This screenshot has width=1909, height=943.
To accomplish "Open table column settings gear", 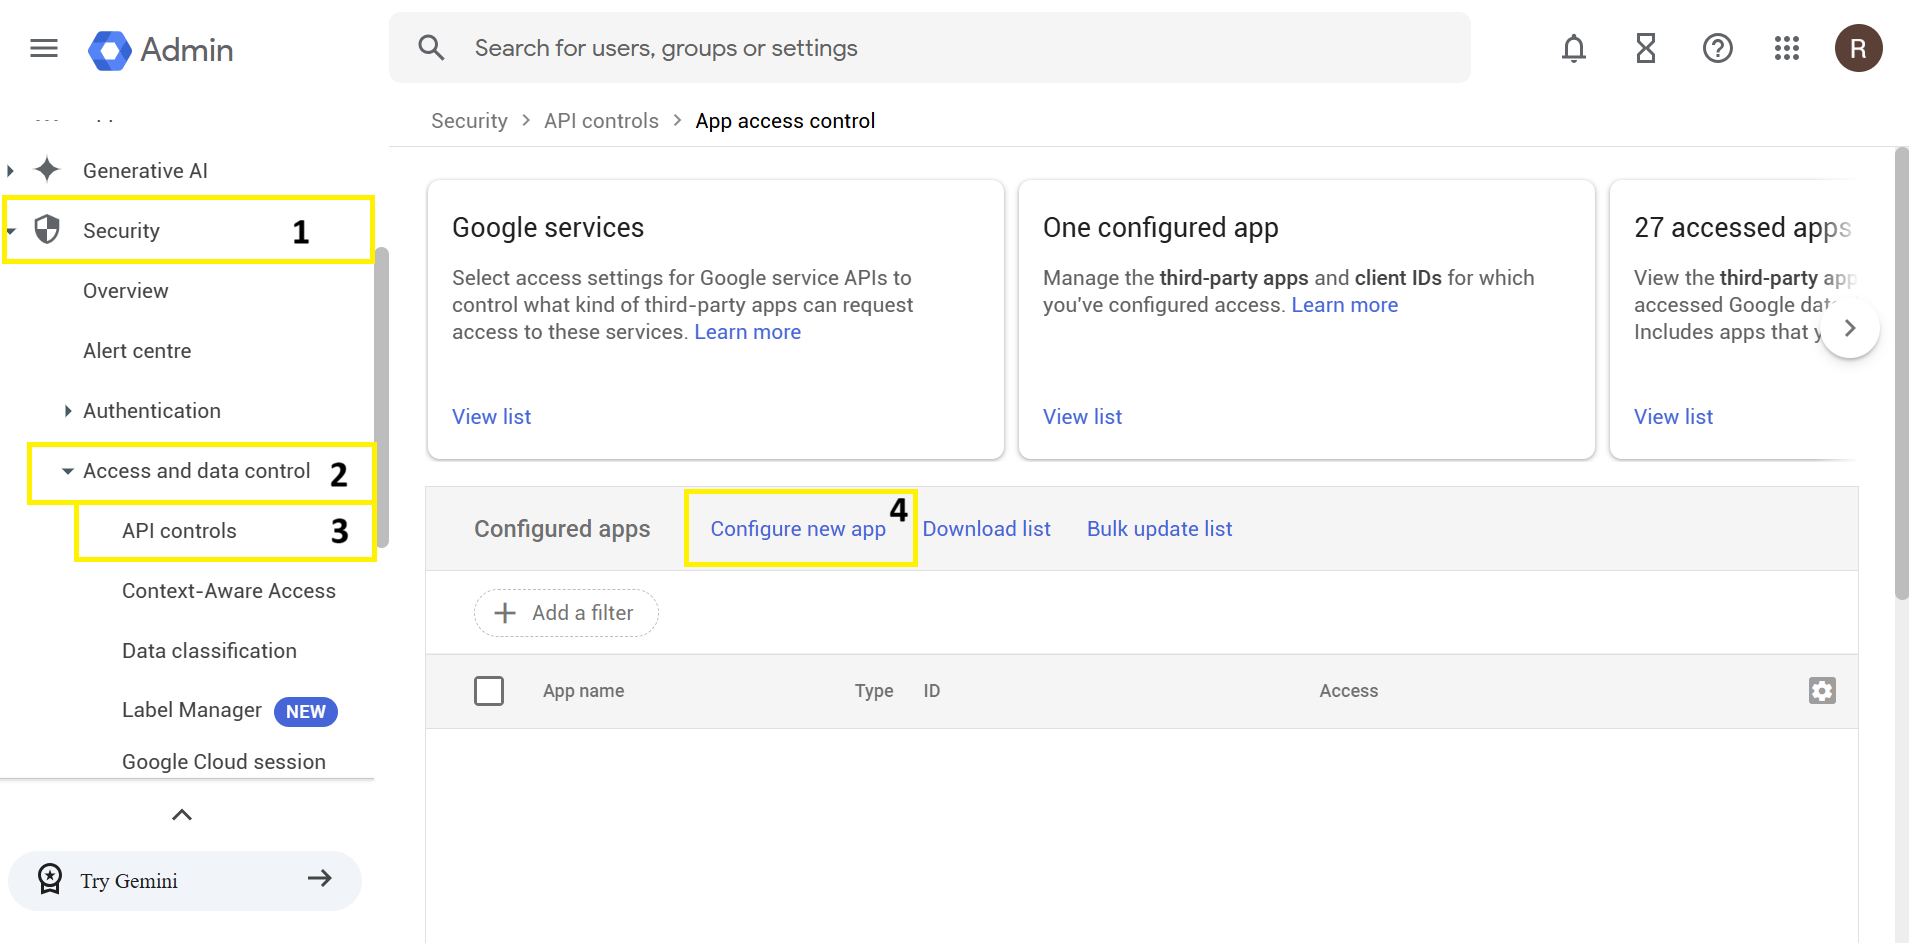I will point(1822,691).
